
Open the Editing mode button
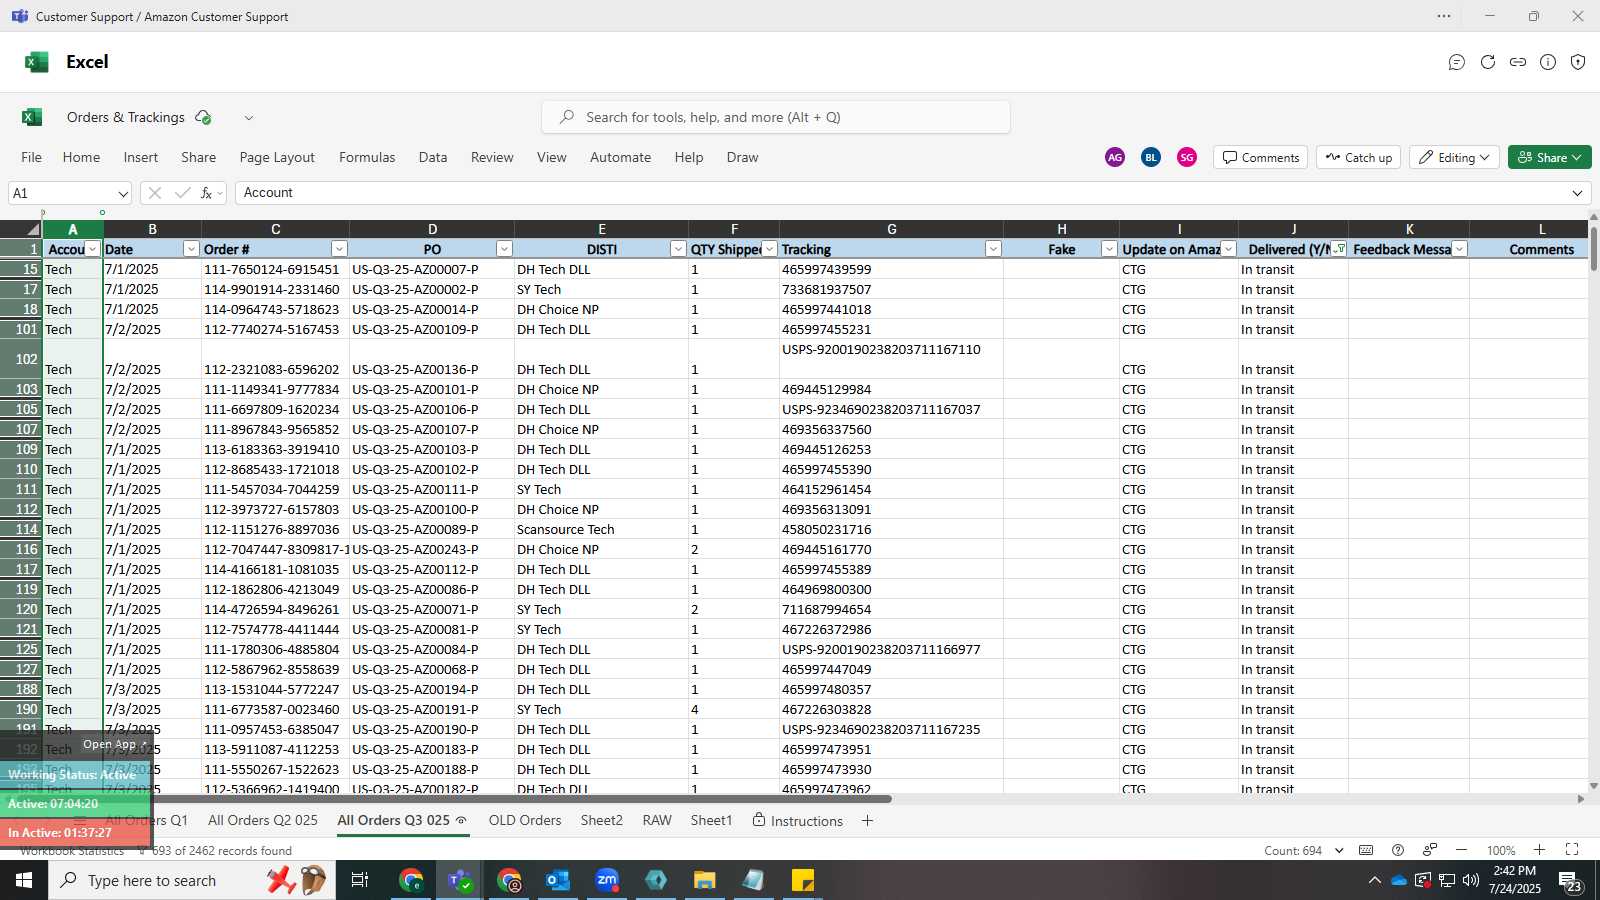1454,157
